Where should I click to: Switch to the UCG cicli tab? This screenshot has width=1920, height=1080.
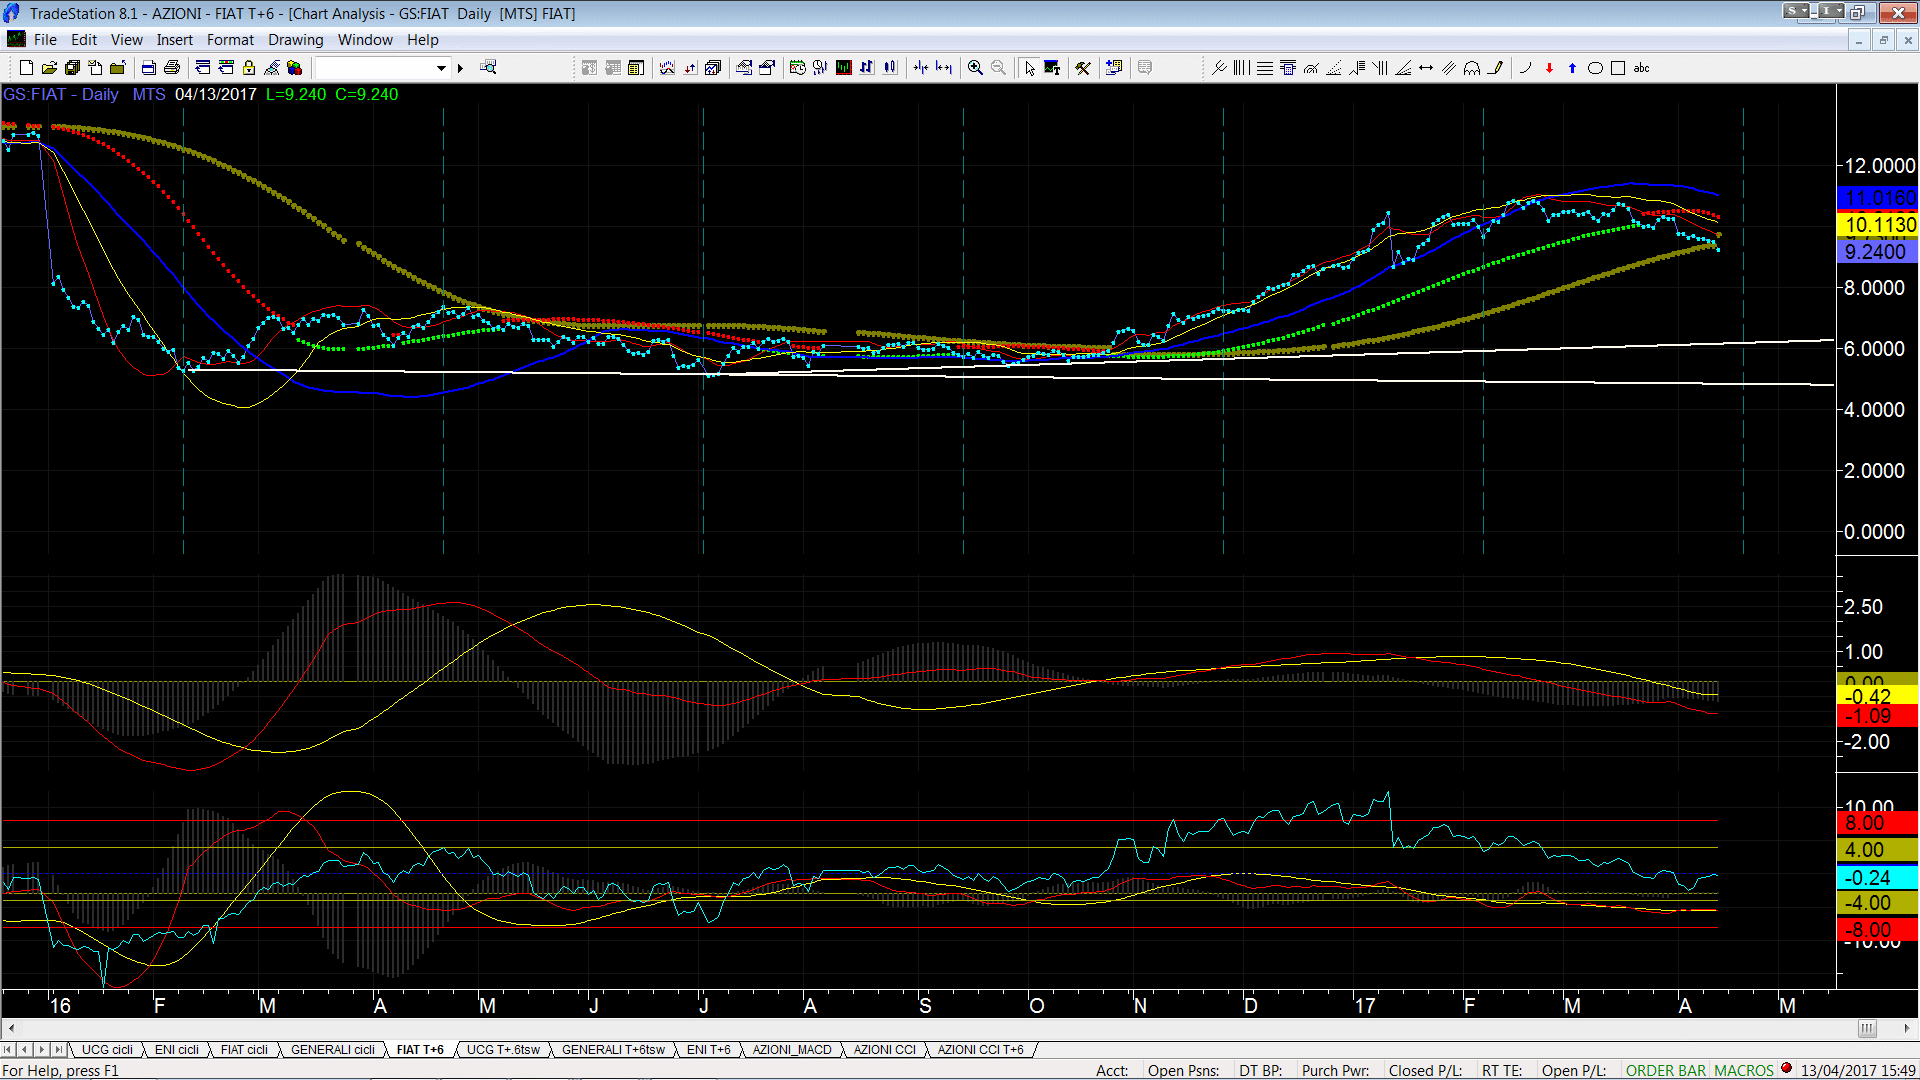tap(107, 1050)
